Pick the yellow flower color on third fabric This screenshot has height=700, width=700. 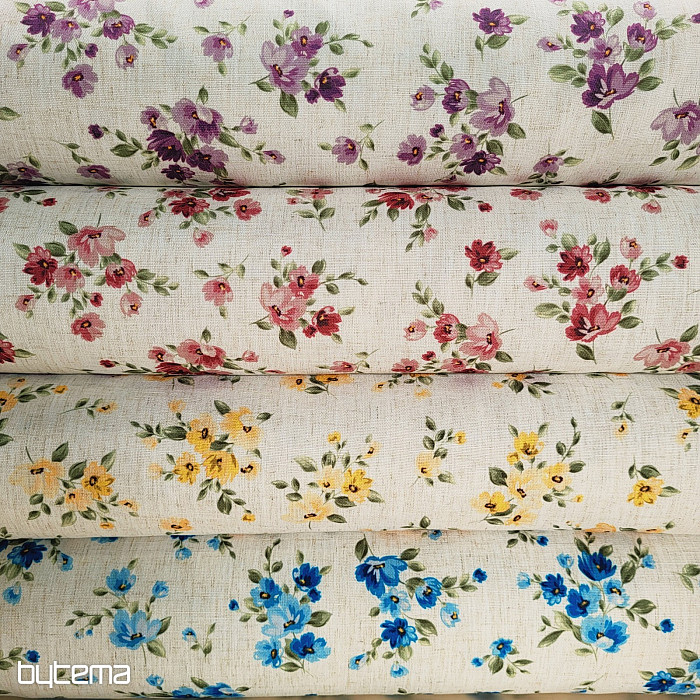click(x=202, y=434)
